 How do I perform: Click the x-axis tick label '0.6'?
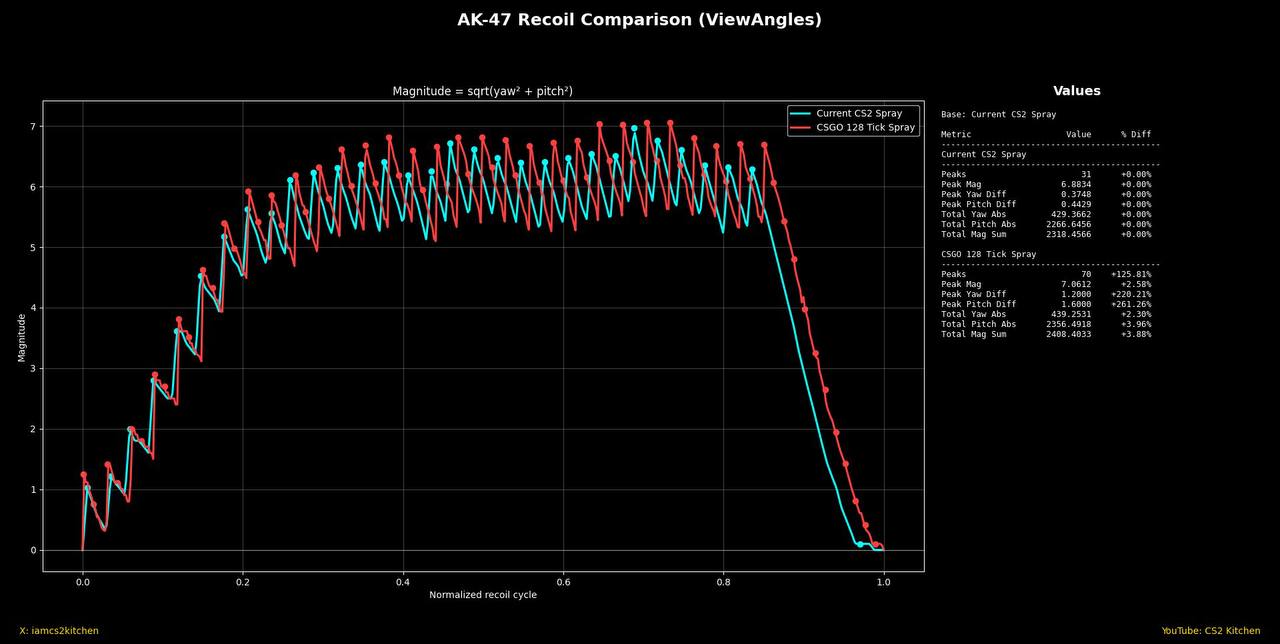coord(563,581)
